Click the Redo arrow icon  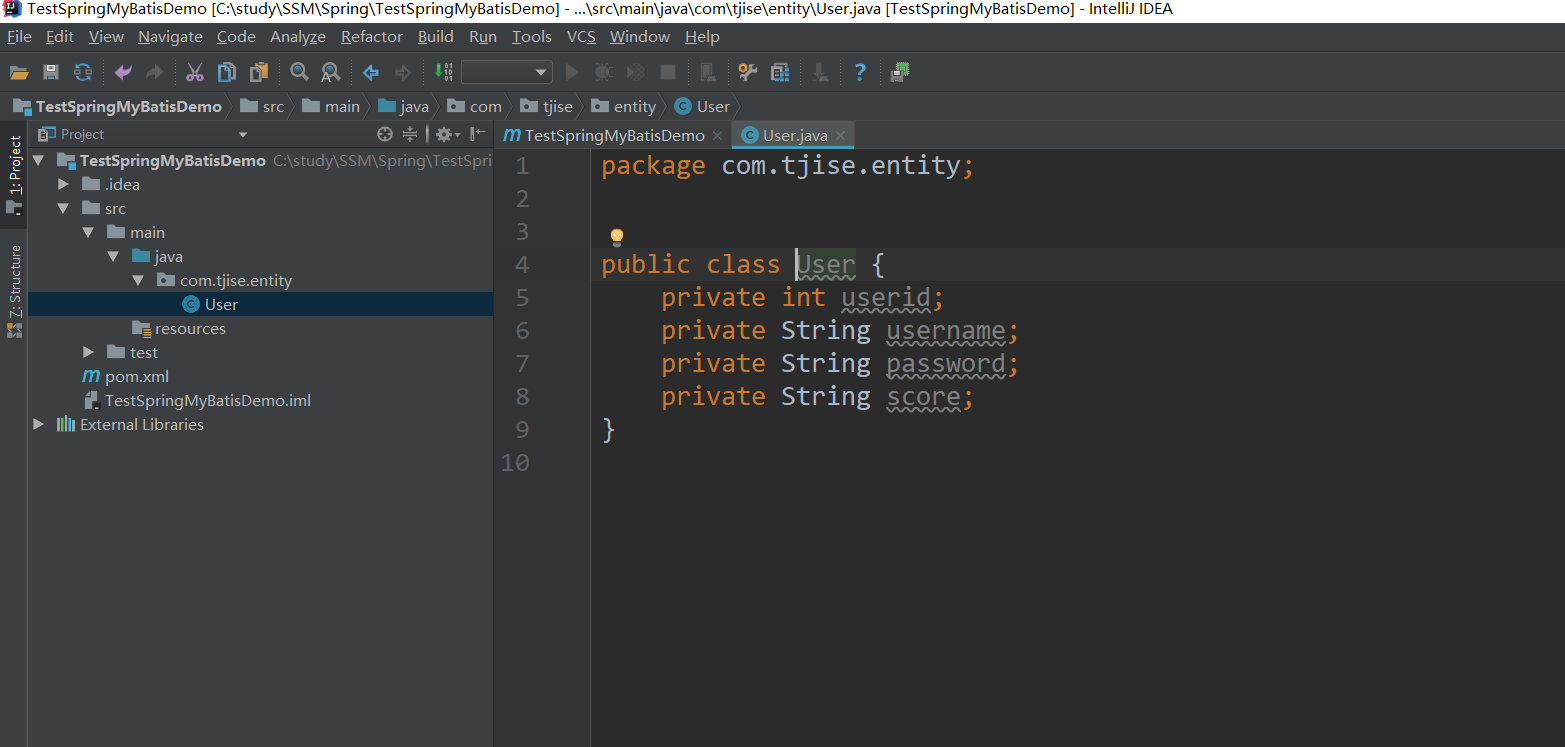point(154,72)
